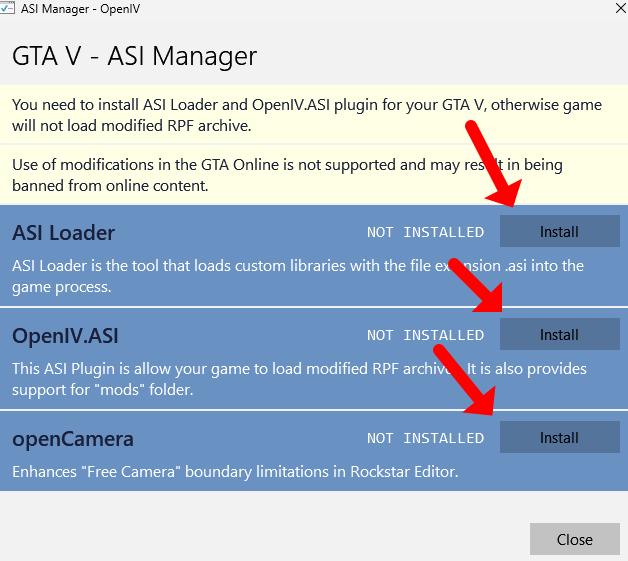Install the OpenIV.ASI plugin
The width and height of the screenshot is (628, 561).
559,335
